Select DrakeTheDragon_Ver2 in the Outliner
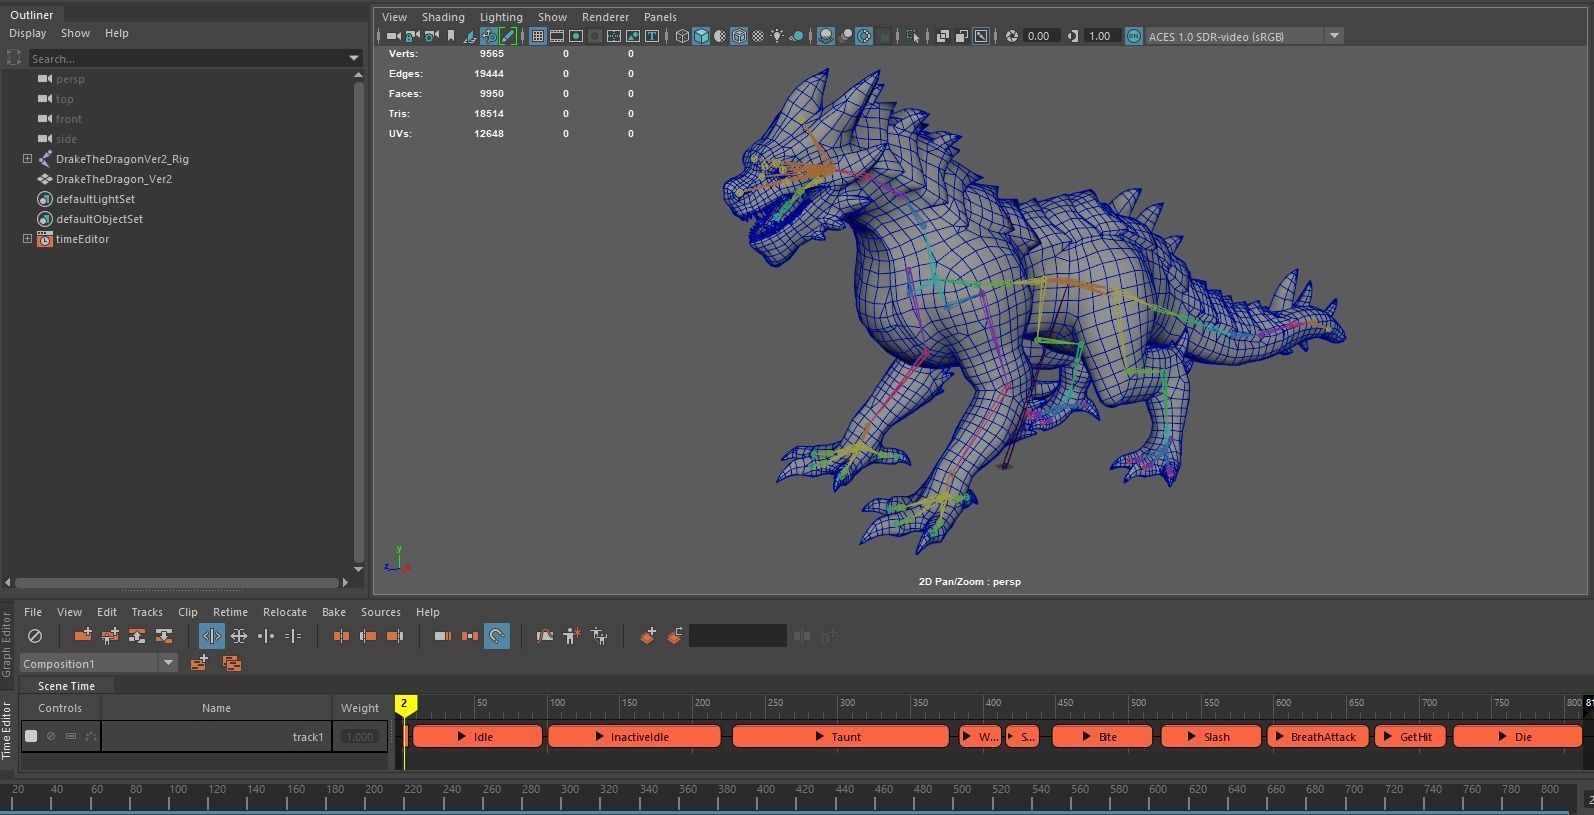The height and width of the screenshot is (815, 1594). coord(114,179)
